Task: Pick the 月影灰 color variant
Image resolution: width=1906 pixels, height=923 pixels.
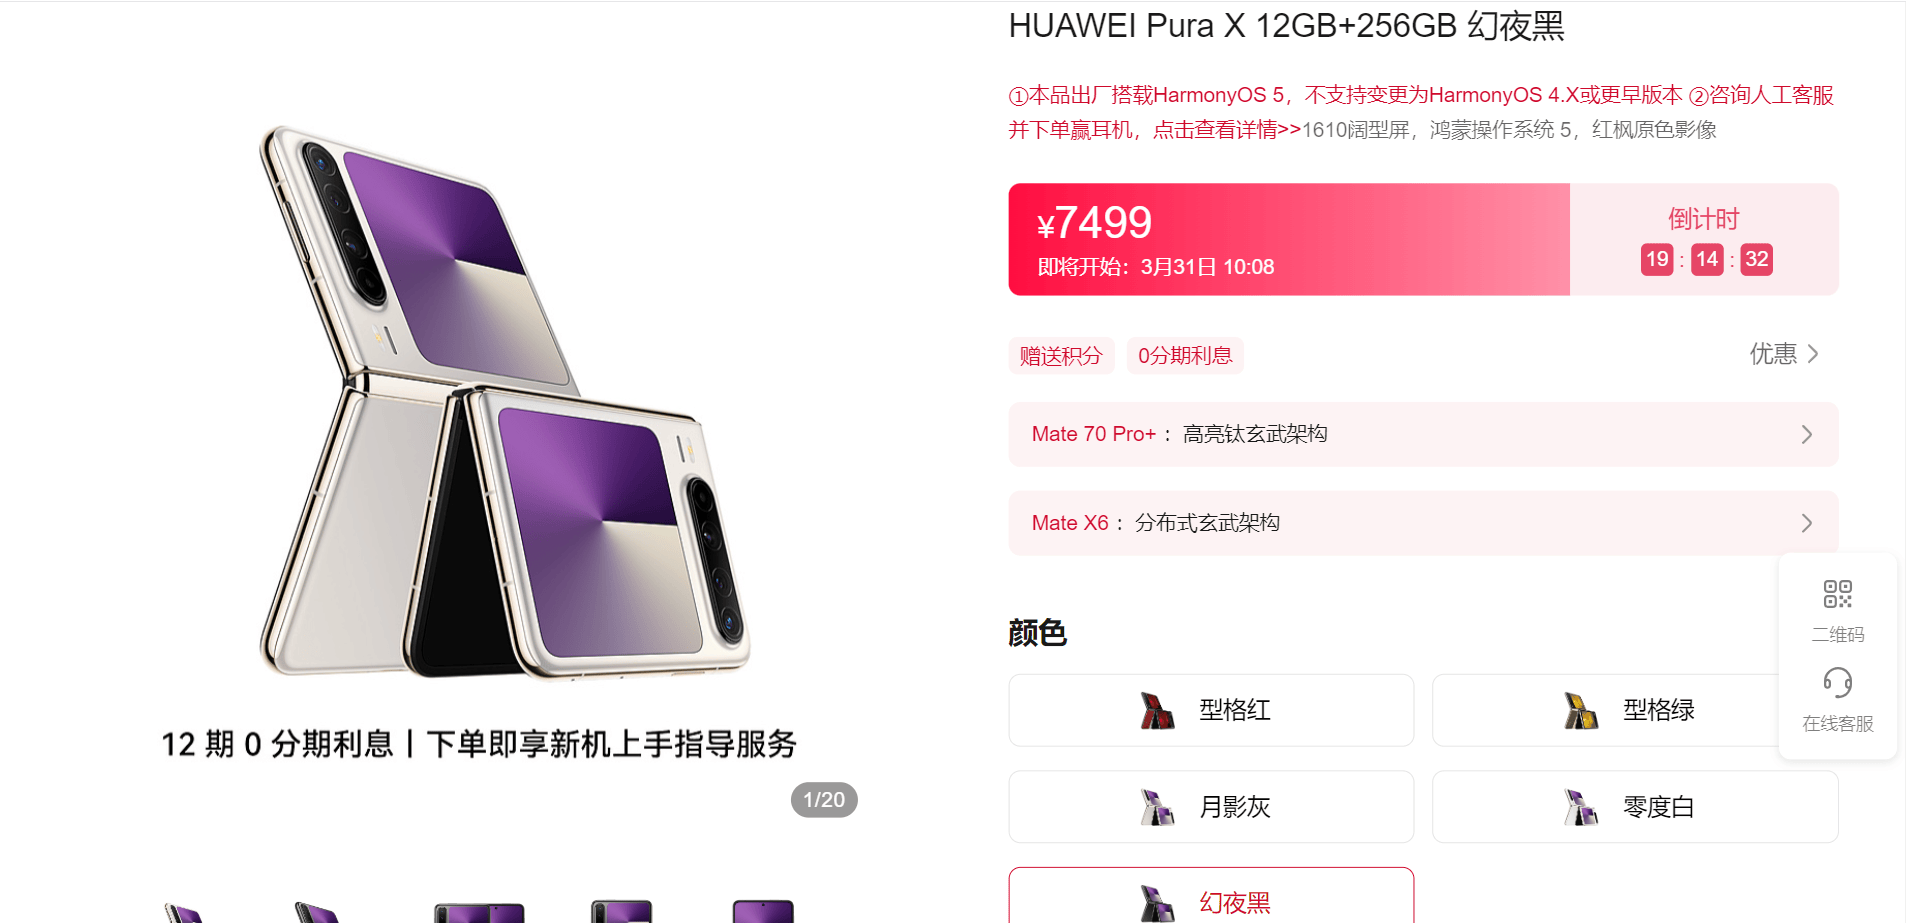Action: click(x=1211, y=807)
